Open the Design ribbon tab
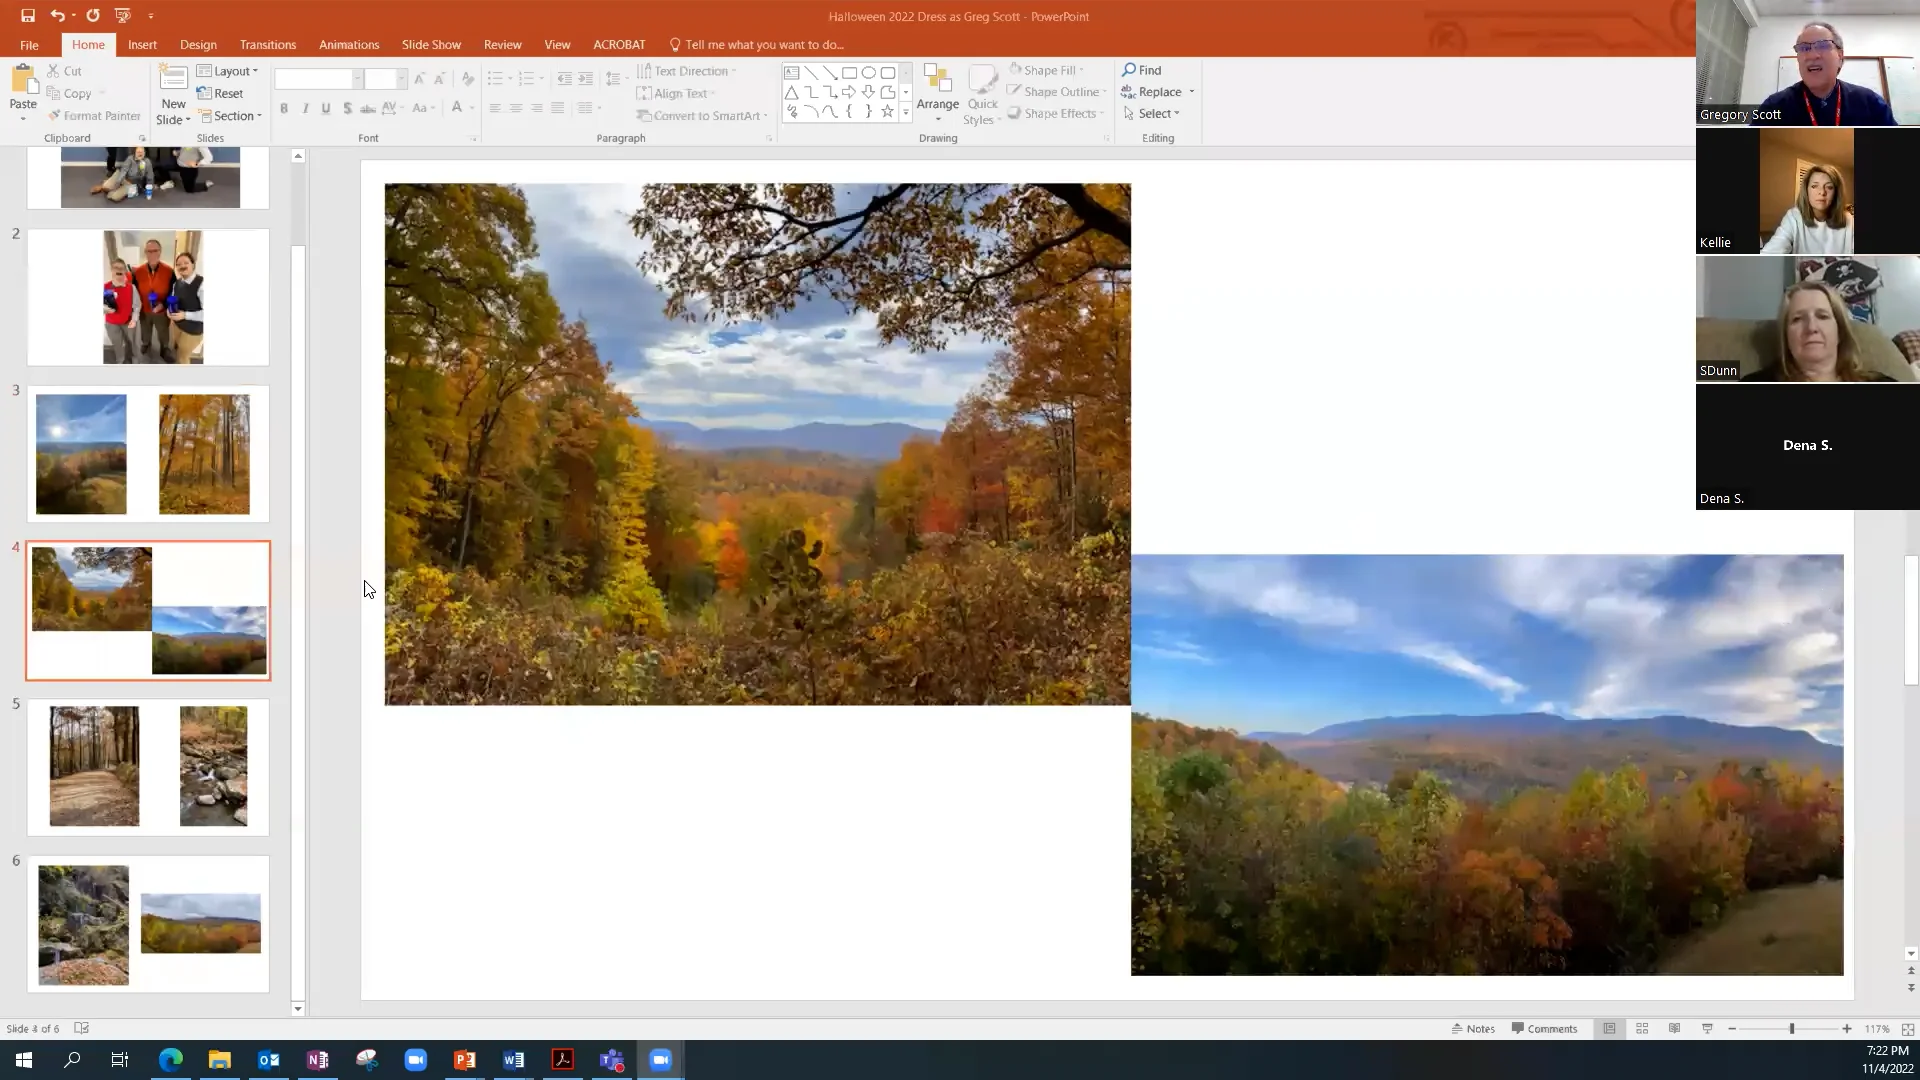1920x1080 pixels. pyautogui.click(x=198, y=44)
